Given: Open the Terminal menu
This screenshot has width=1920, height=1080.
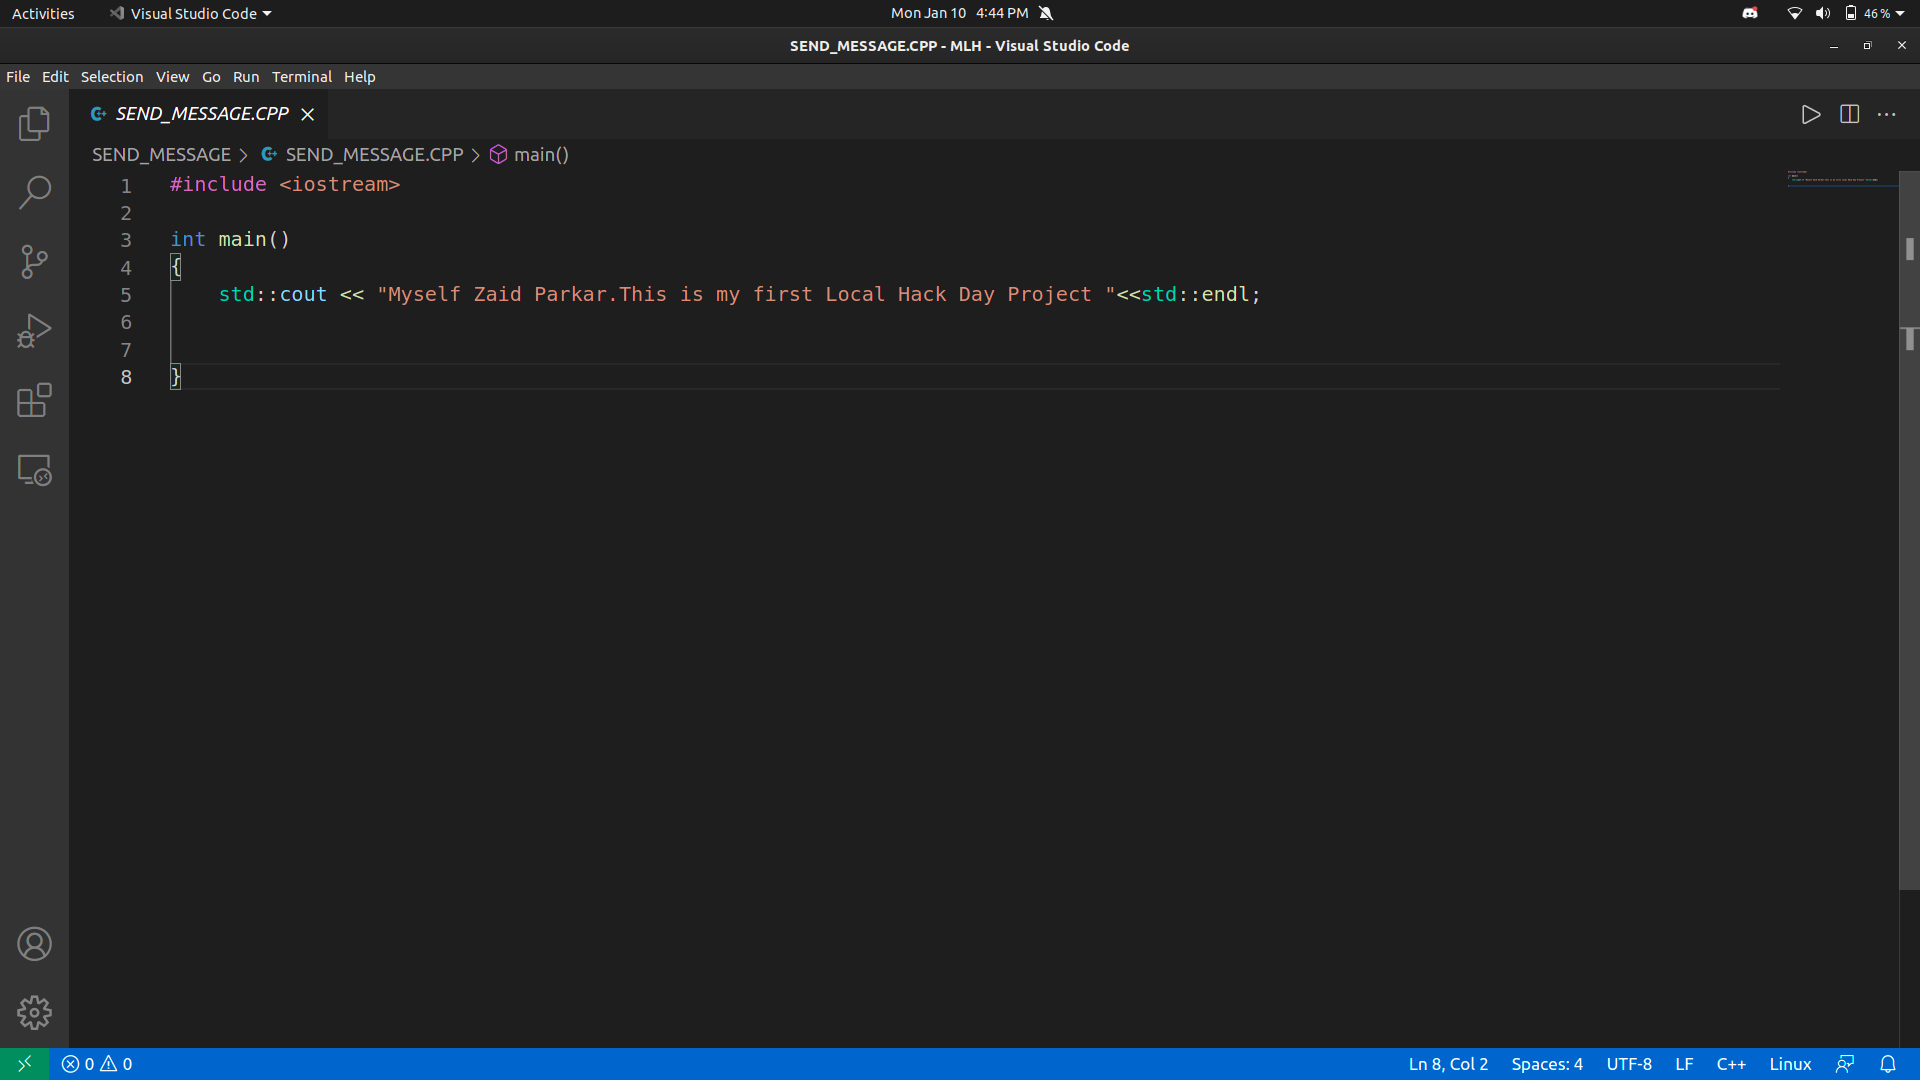Looking at the screenshot, I should click(x=301, y=77).
